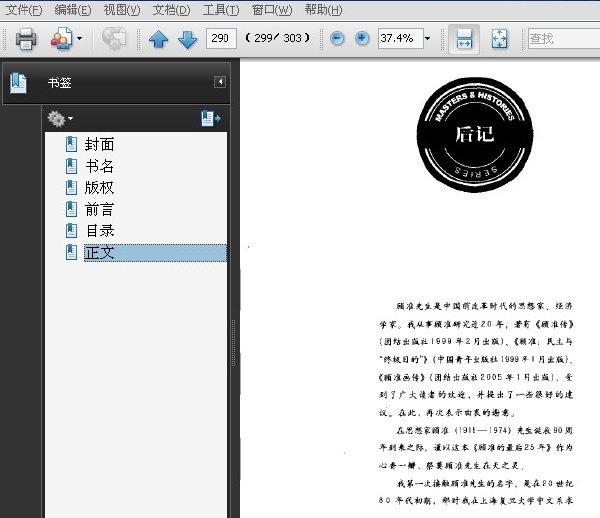
Task: Open the bookmarks gear options menu
Action: coord(60,119)
